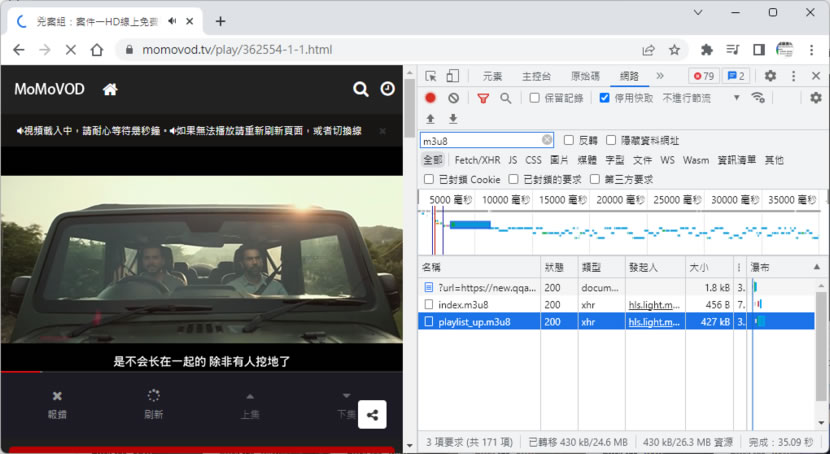Toggle DevTools device toolbar icon
The height and width of the screenshot is (454, 830).
click(x=452, y=76)
